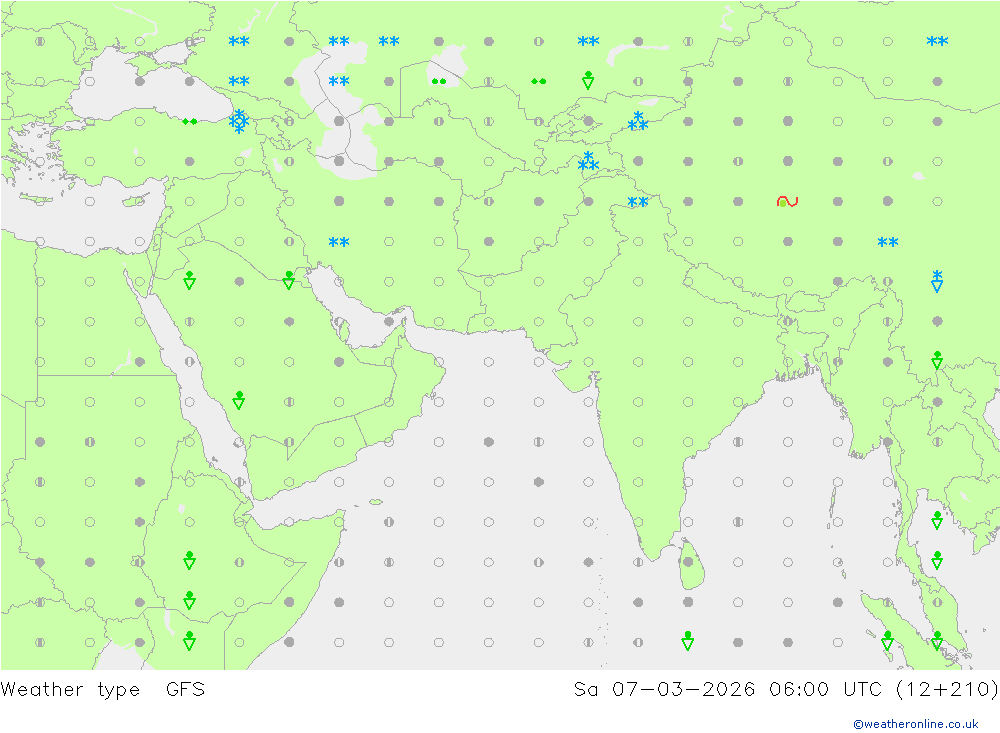The width and height of the screenshot is (1000, 733).
Task: Open the weatheronline.co.uk copyright link
Action: [x=916, y=724]
